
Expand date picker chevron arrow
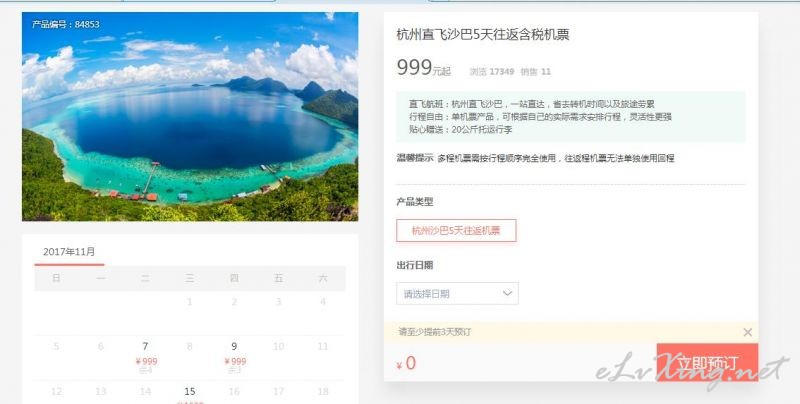pyautogui.click(x=507, y=293)
